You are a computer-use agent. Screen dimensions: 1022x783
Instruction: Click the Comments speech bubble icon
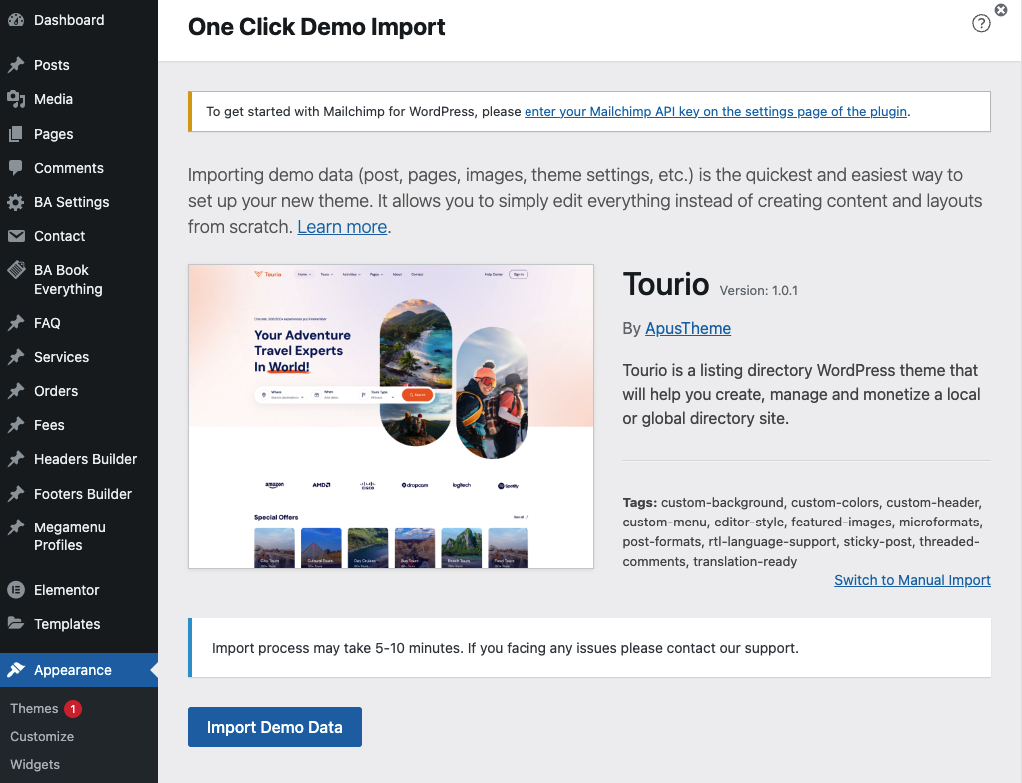[16, 168]
